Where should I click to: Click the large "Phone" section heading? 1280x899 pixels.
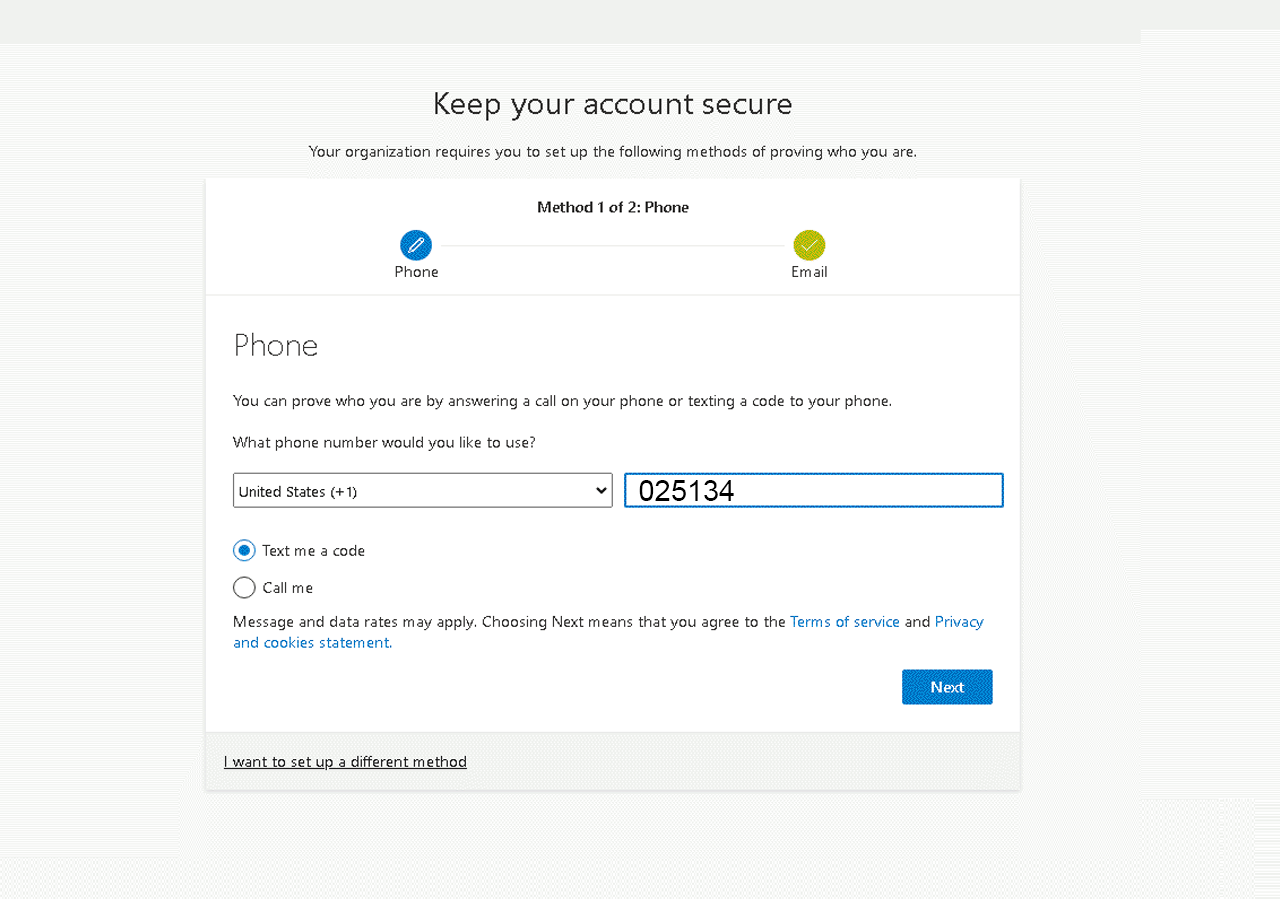(276, 346)
